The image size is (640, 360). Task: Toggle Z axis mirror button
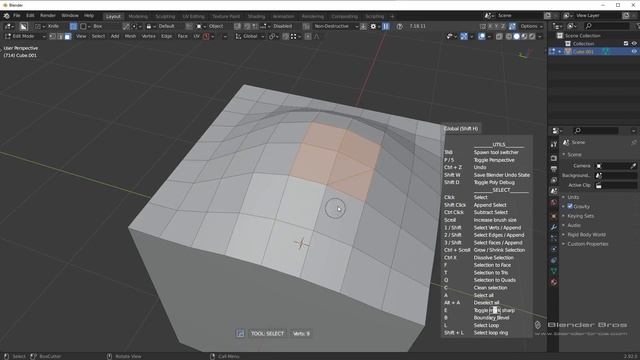click(503, 26)
